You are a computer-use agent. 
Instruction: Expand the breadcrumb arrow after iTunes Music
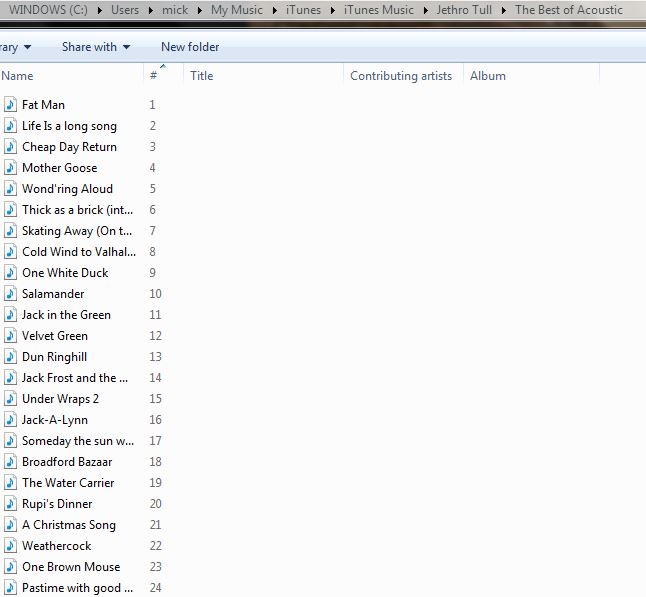(x=426, y=10)
